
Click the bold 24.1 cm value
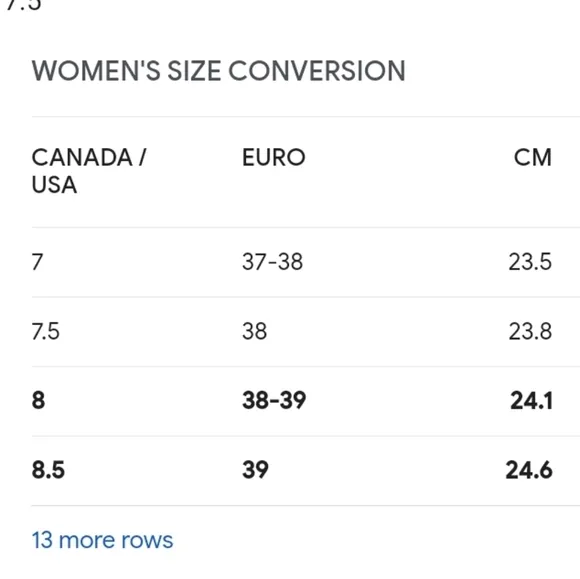click(532, 400)
